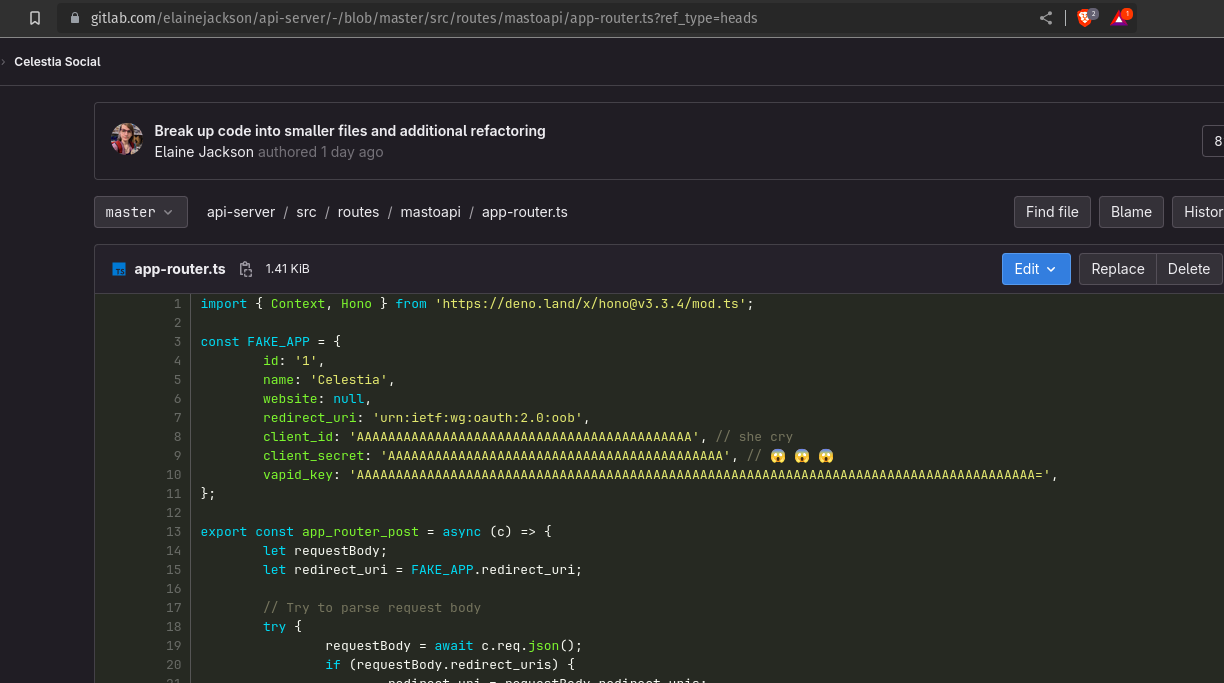Go to mastoapi folder breadcrumb
The width and height of the screenshot is (1224, 683).
point(430,212)
